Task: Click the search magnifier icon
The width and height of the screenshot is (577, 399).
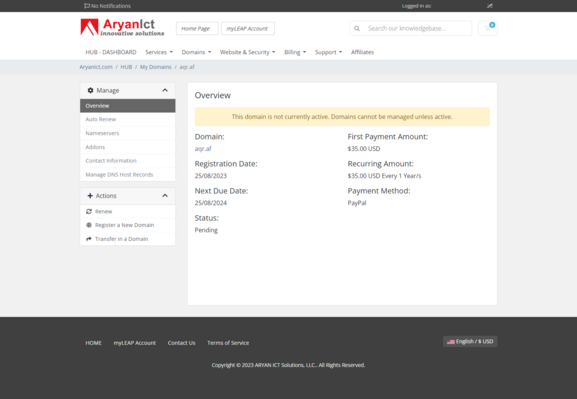Action: (357, 28)
